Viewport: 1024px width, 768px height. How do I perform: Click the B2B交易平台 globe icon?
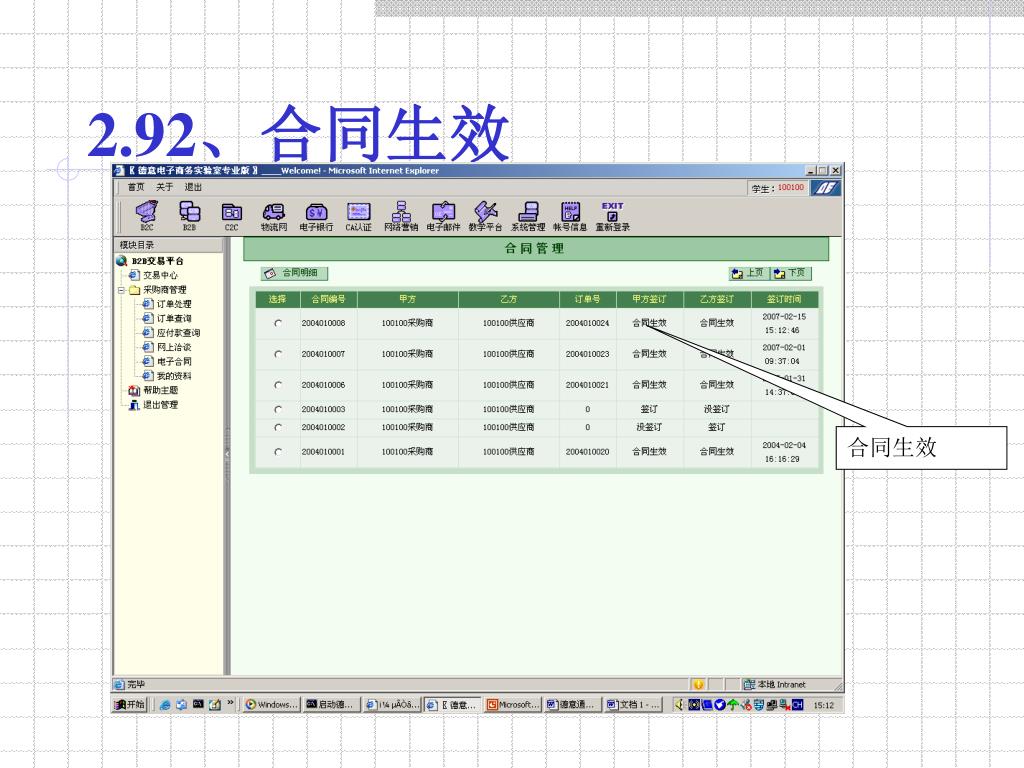(121, 261)
